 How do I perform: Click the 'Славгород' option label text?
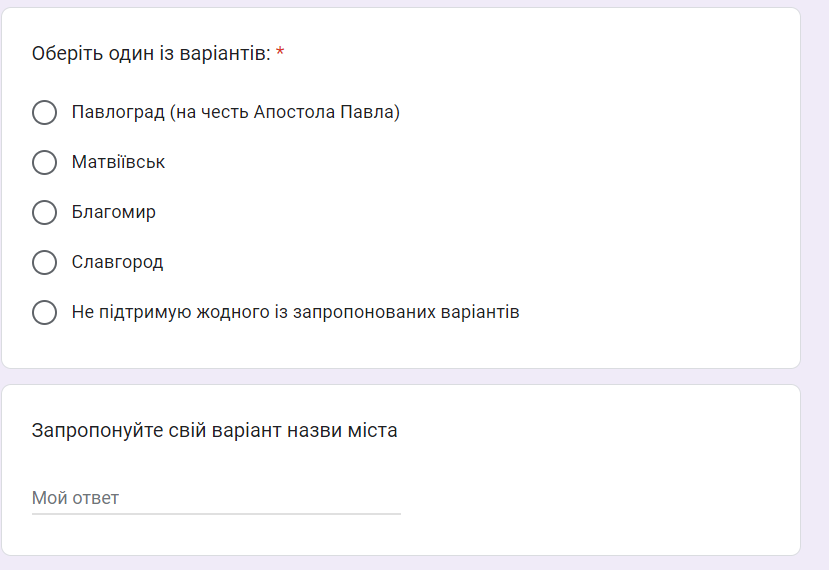point(117,262)
